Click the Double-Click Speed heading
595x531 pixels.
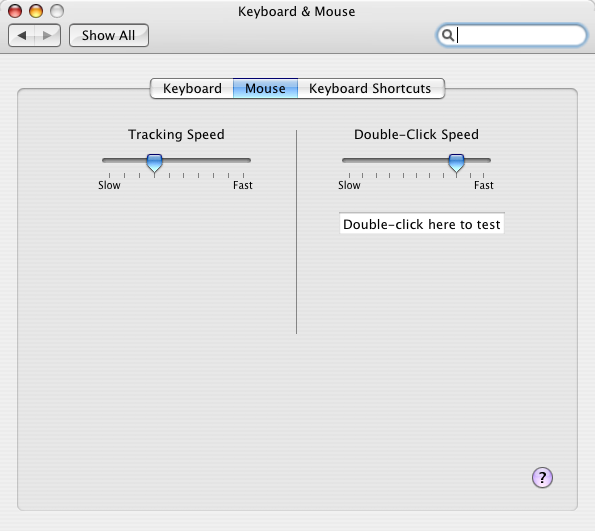coord(416,135)
